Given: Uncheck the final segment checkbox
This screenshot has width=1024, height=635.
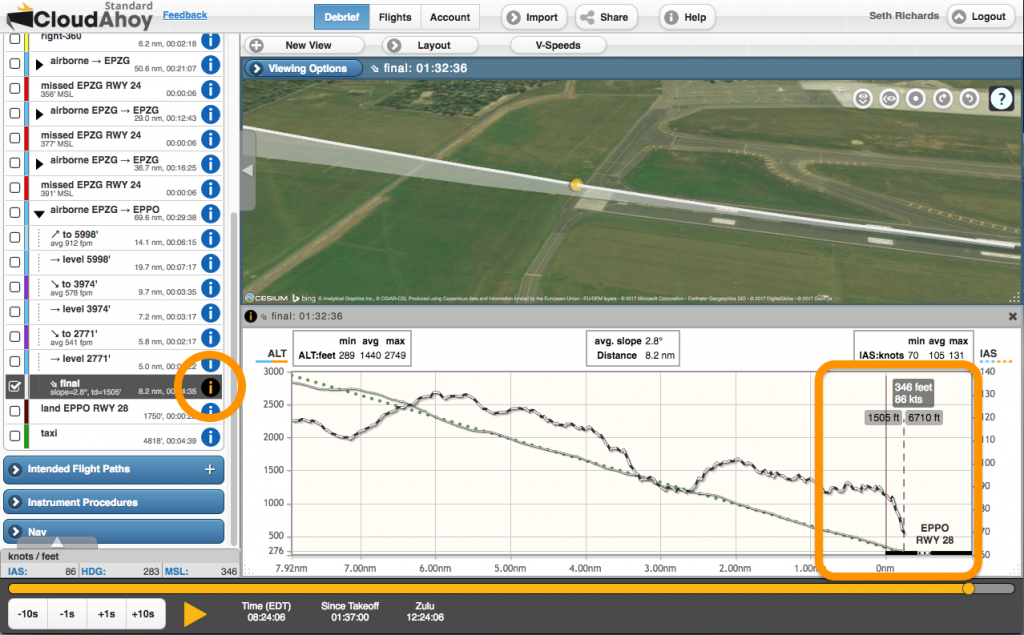Looking at the screenshot, I should pyautogui.click(x=14, y=388).
